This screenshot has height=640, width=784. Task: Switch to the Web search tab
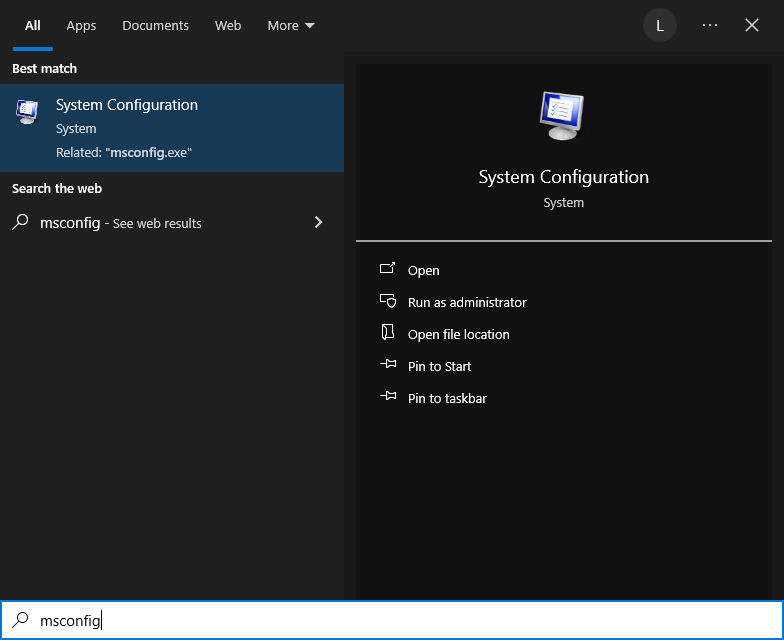(x=228, y=26)
